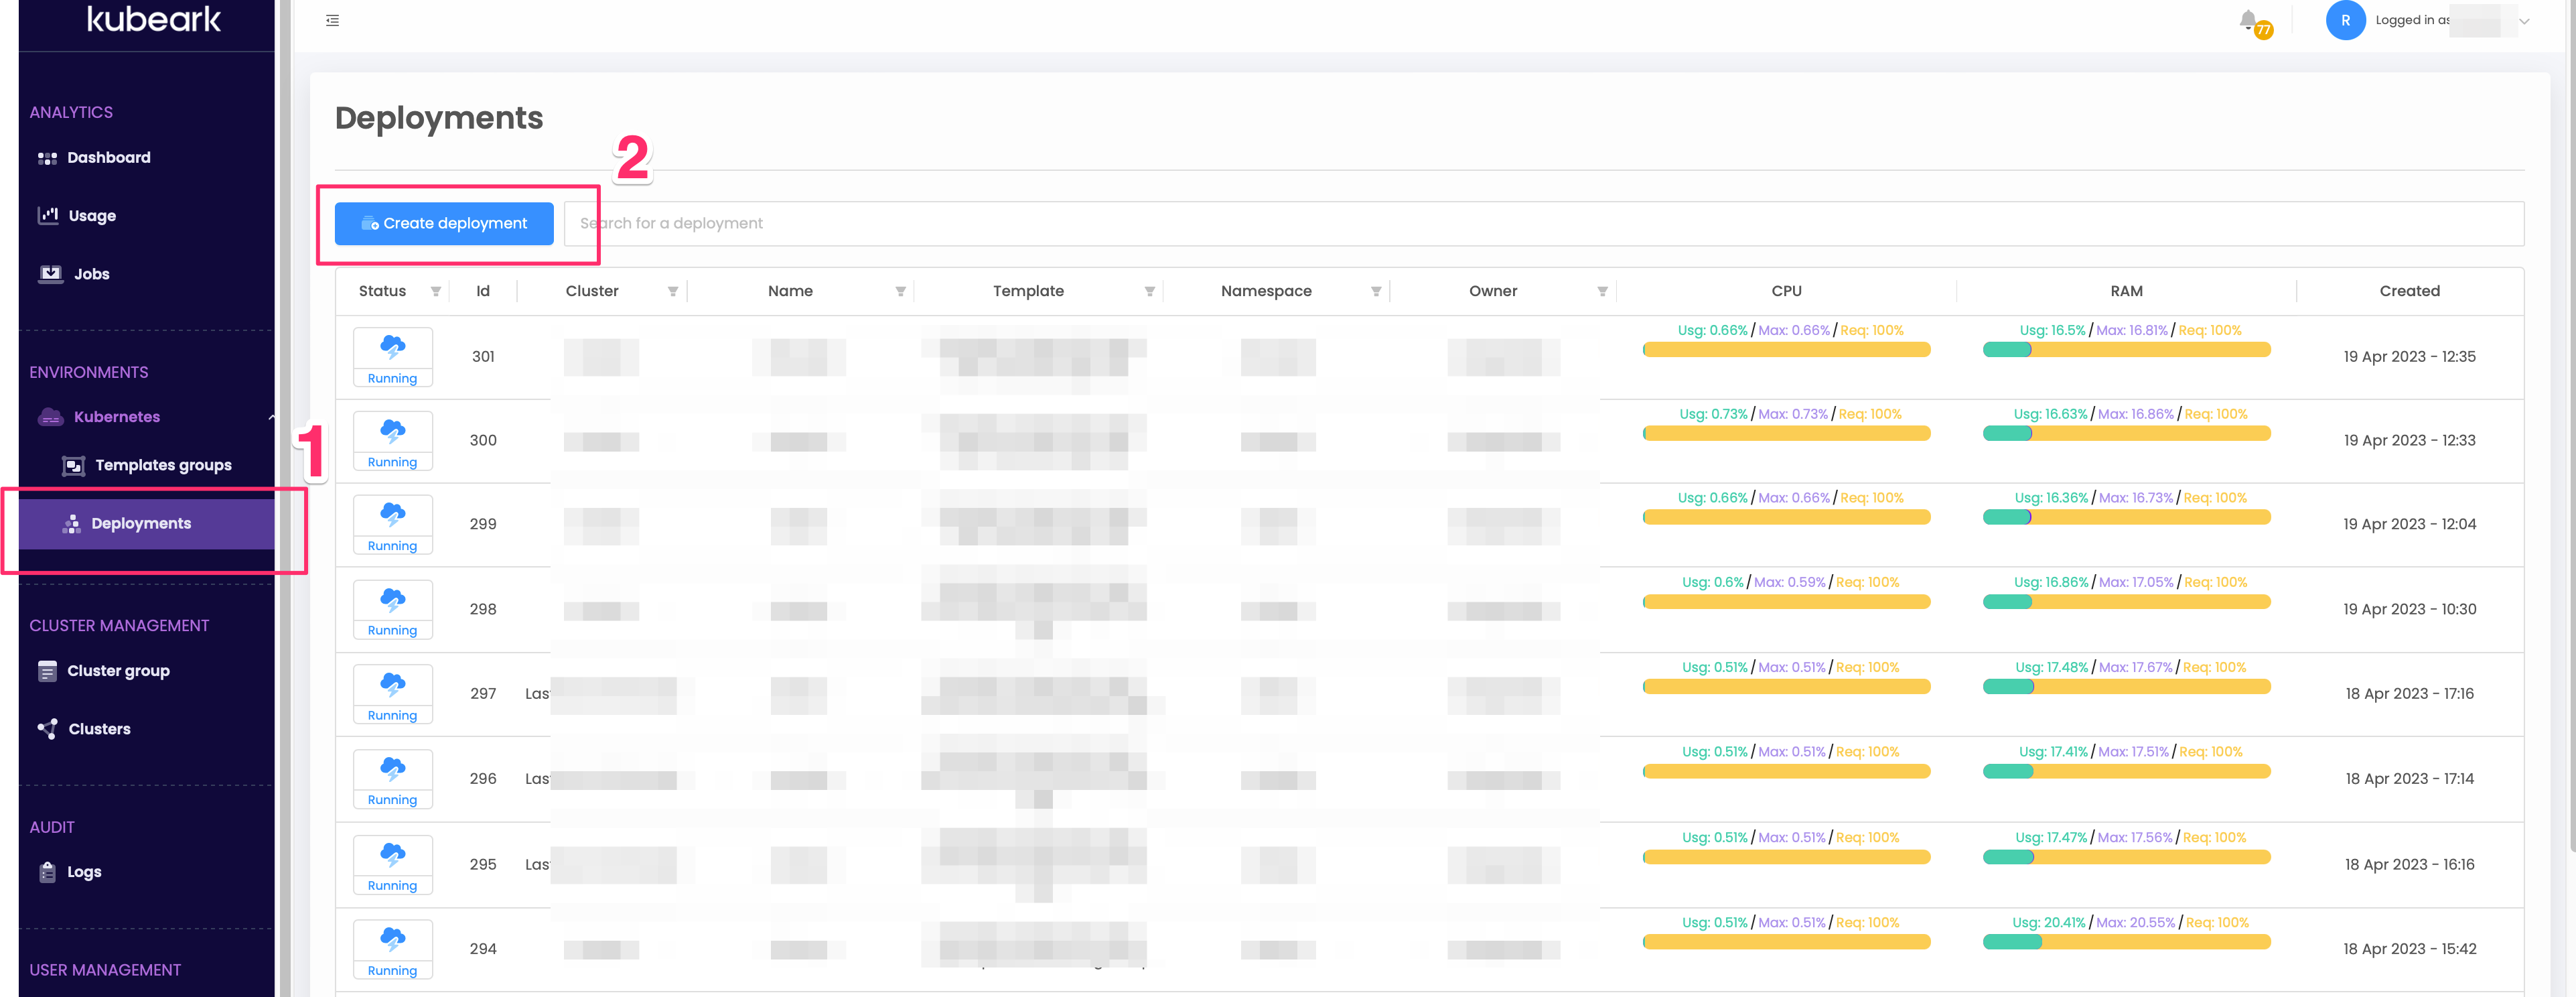Click the notification bell icon
This screenshot has width=2576, height=997.
coord(2248,20)
